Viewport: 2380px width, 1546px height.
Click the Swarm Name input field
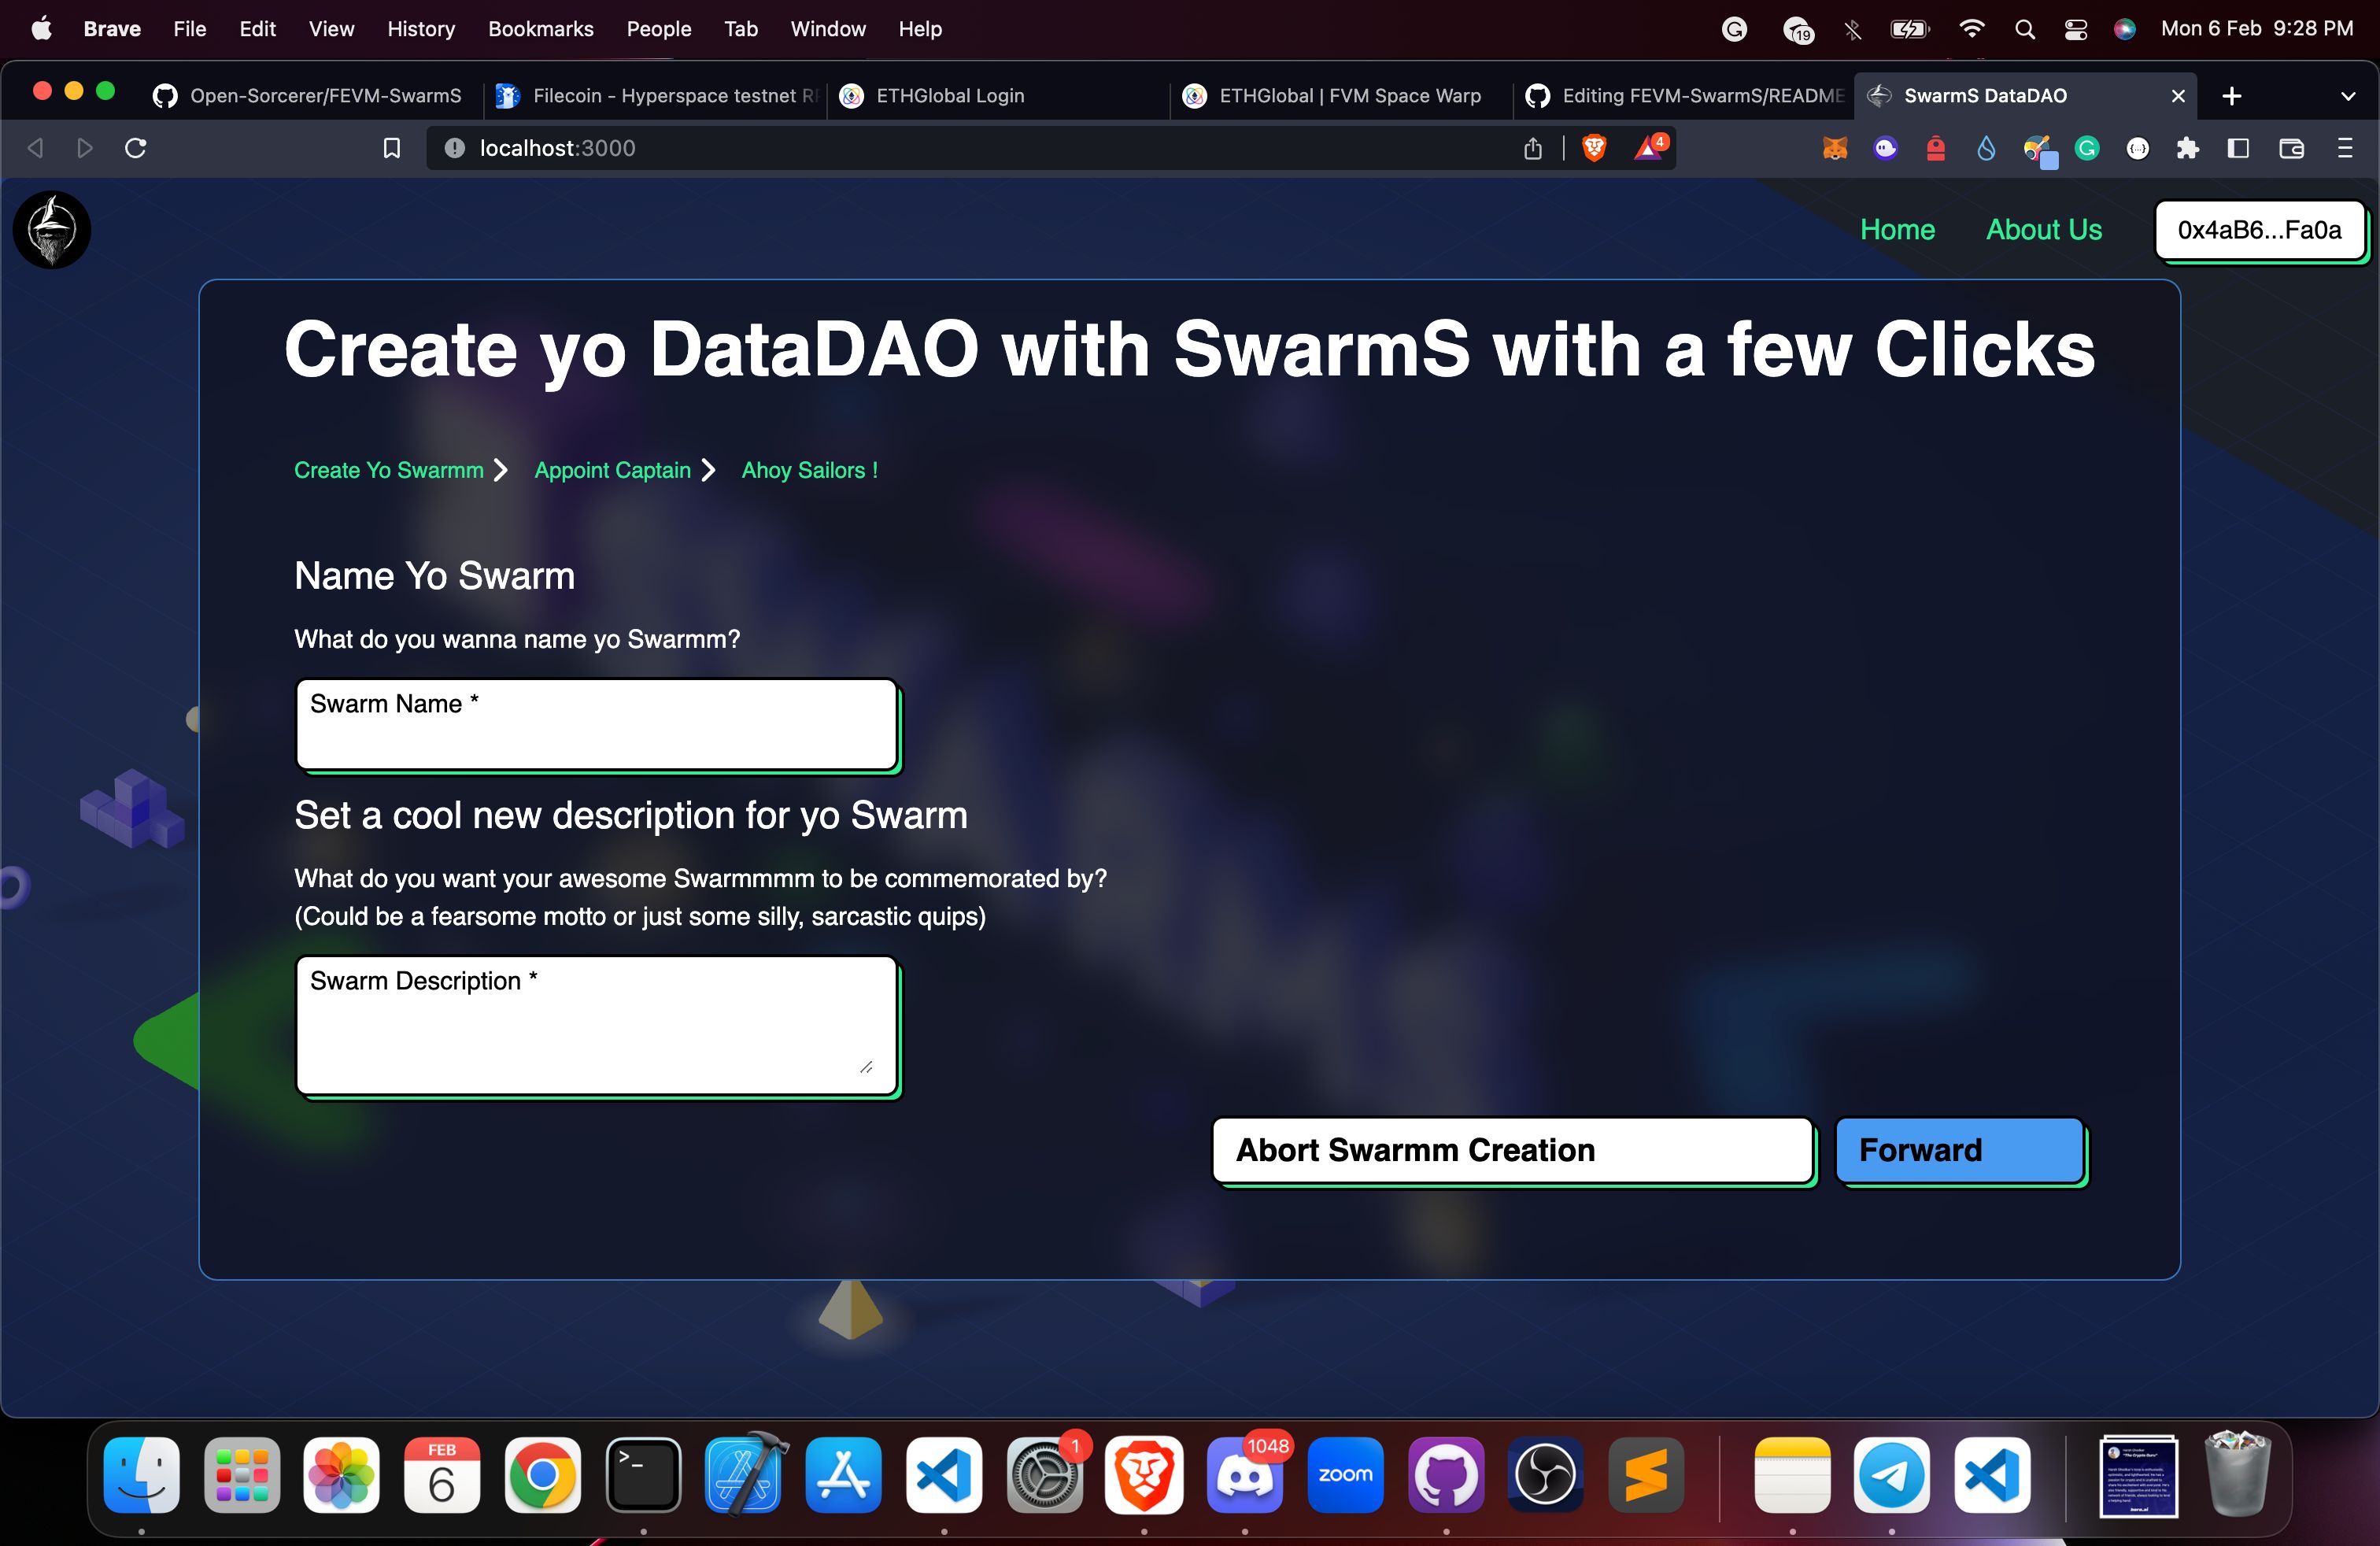(x=595, y=720)
